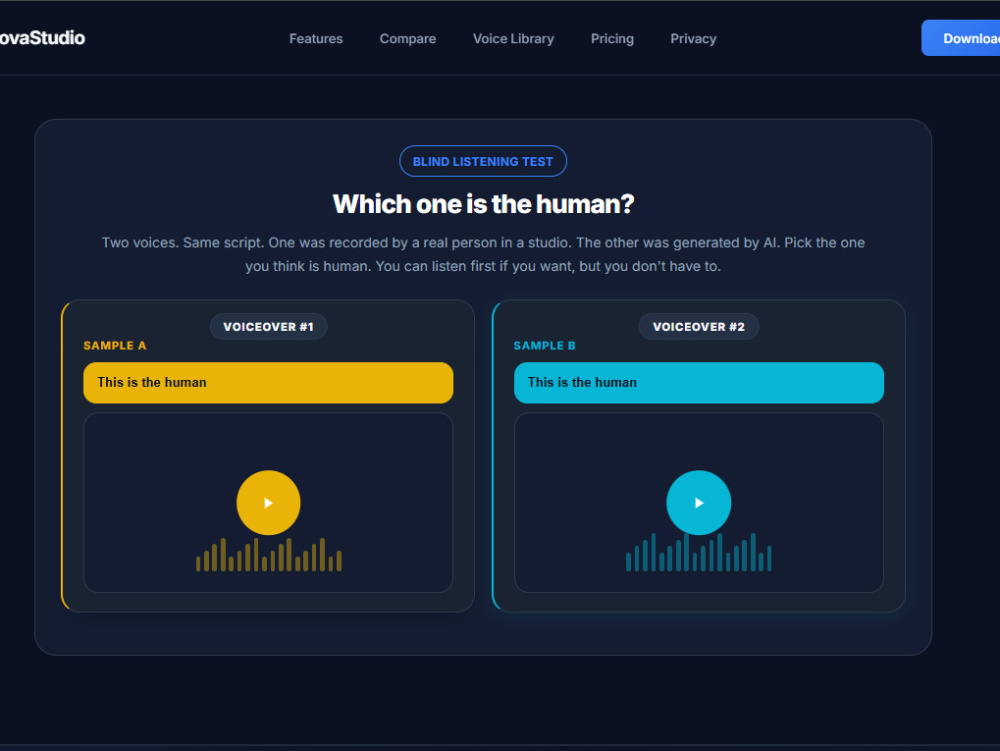
Task: Click the Download button
Action: (x=961, y=38)
